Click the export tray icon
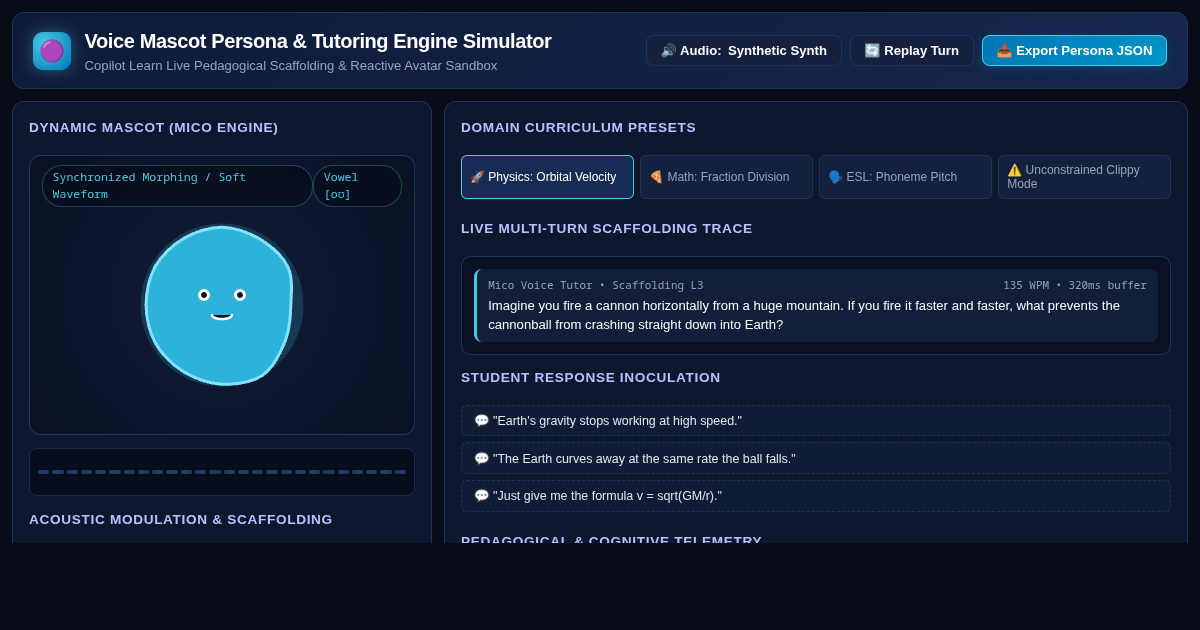Screen dimensions: 1200x630 tap(1004, 51)
